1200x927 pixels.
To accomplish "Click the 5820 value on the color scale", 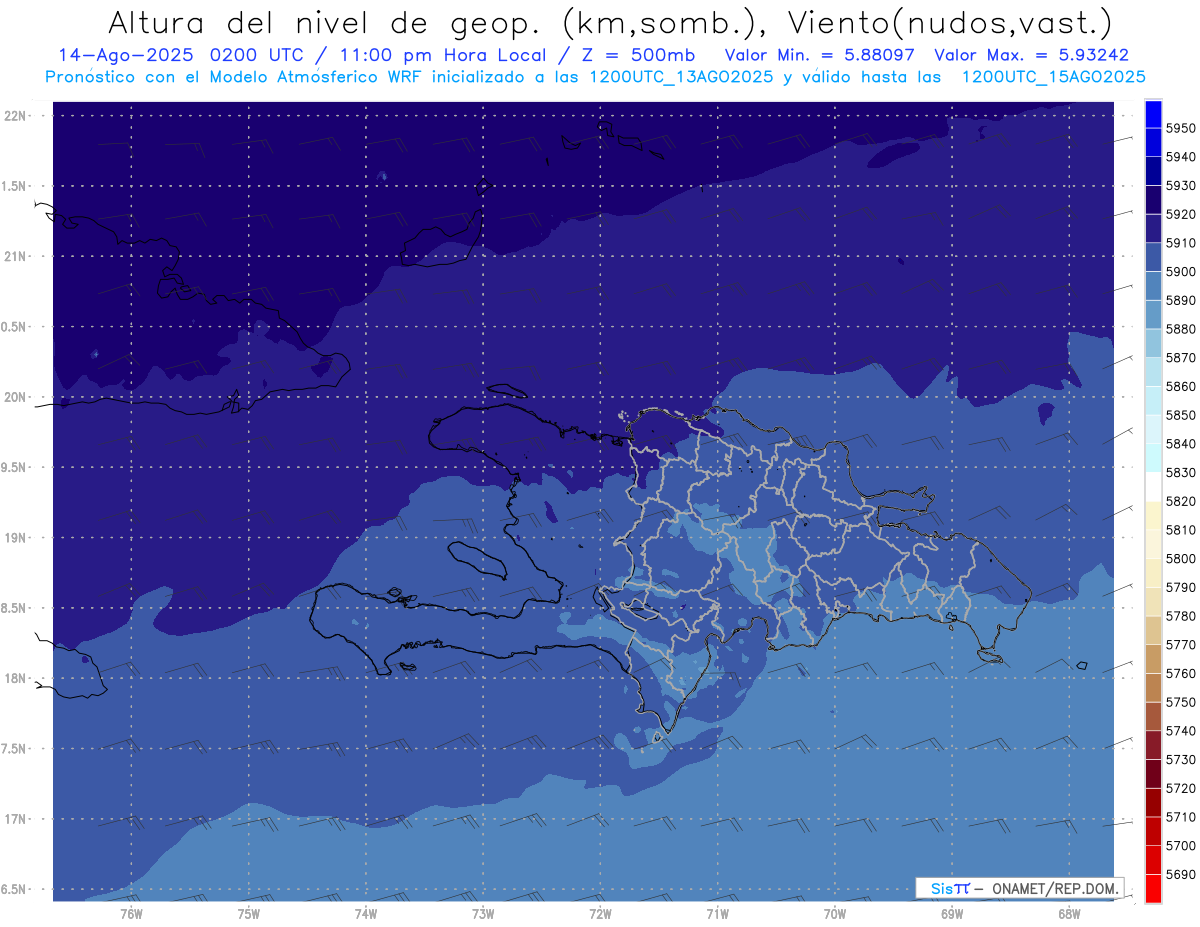I will [x=1180, y=501].
